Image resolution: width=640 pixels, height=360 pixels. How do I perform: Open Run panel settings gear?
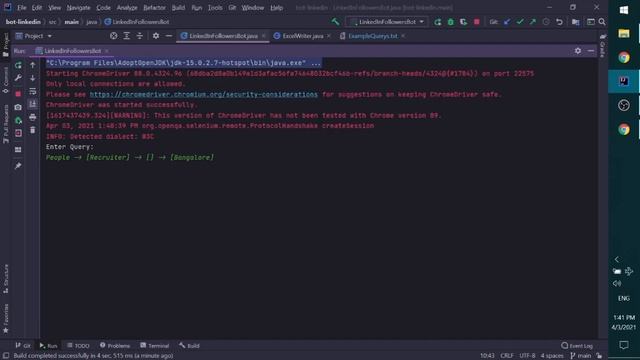[x=578, y=51]
